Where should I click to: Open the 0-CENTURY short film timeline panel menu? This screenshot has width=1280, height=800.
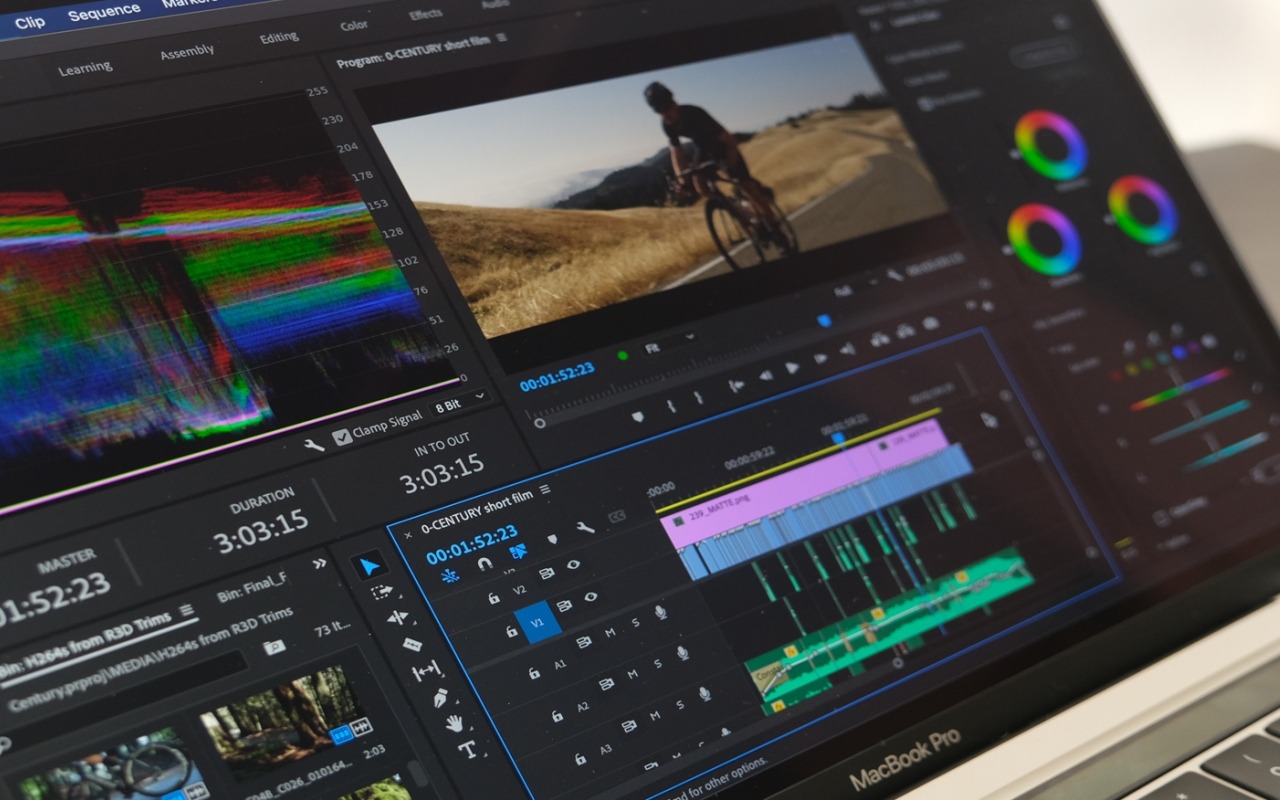pos(545,490)
